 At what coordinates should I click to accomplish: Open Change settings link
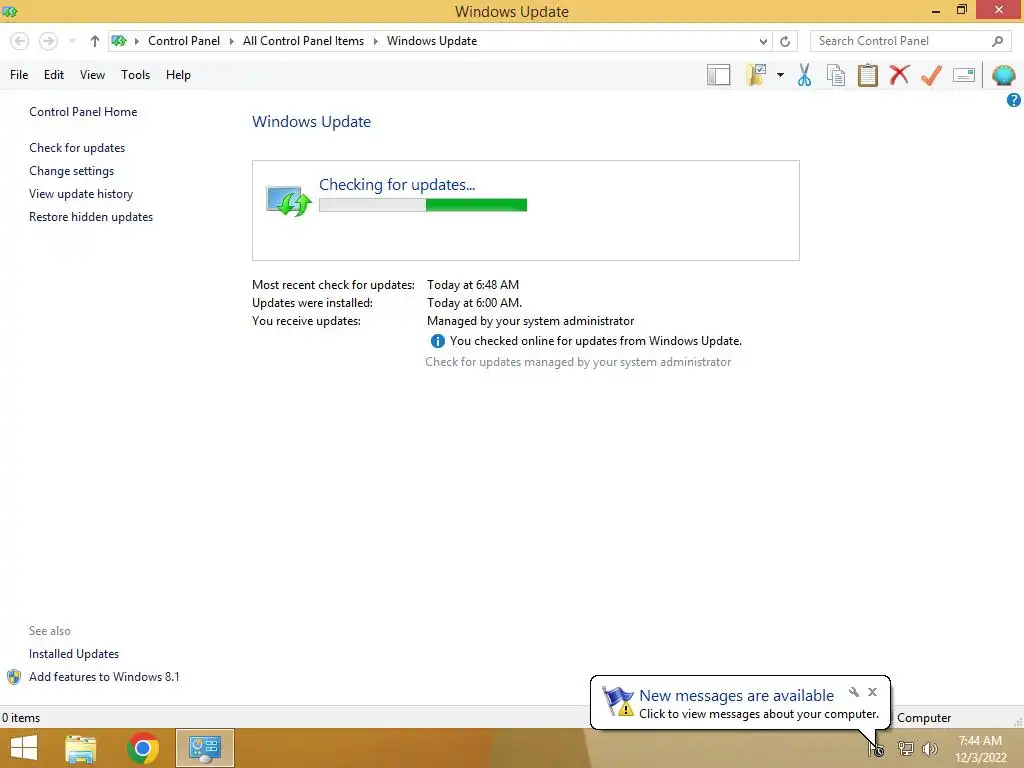tap(71, 170)
